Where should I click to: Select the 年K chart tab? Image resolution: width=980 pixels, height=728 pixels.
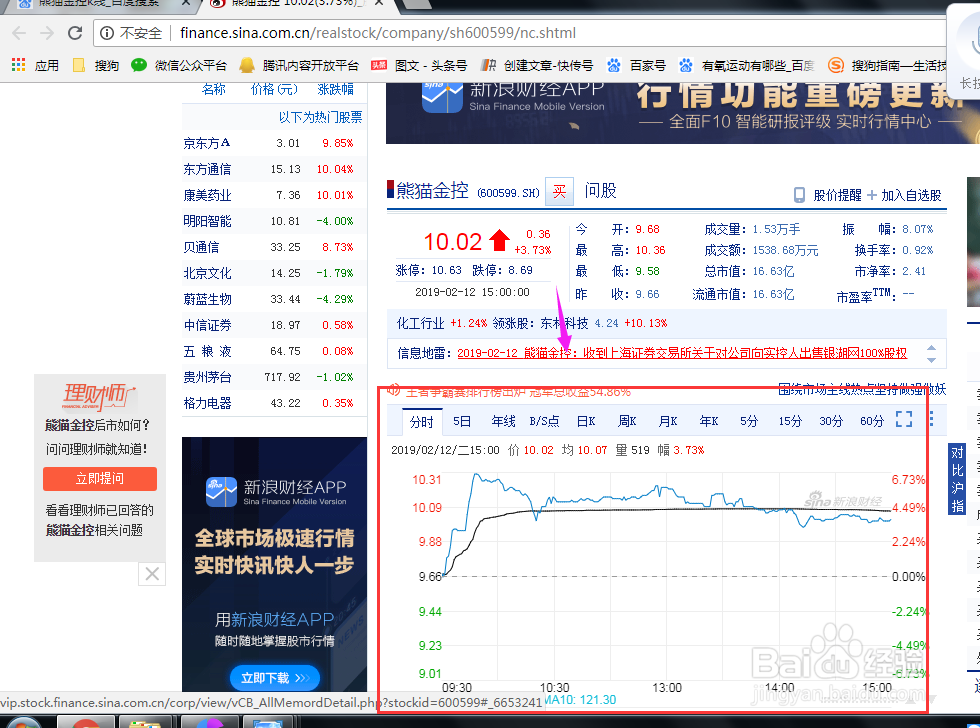[x=709, y=421]
